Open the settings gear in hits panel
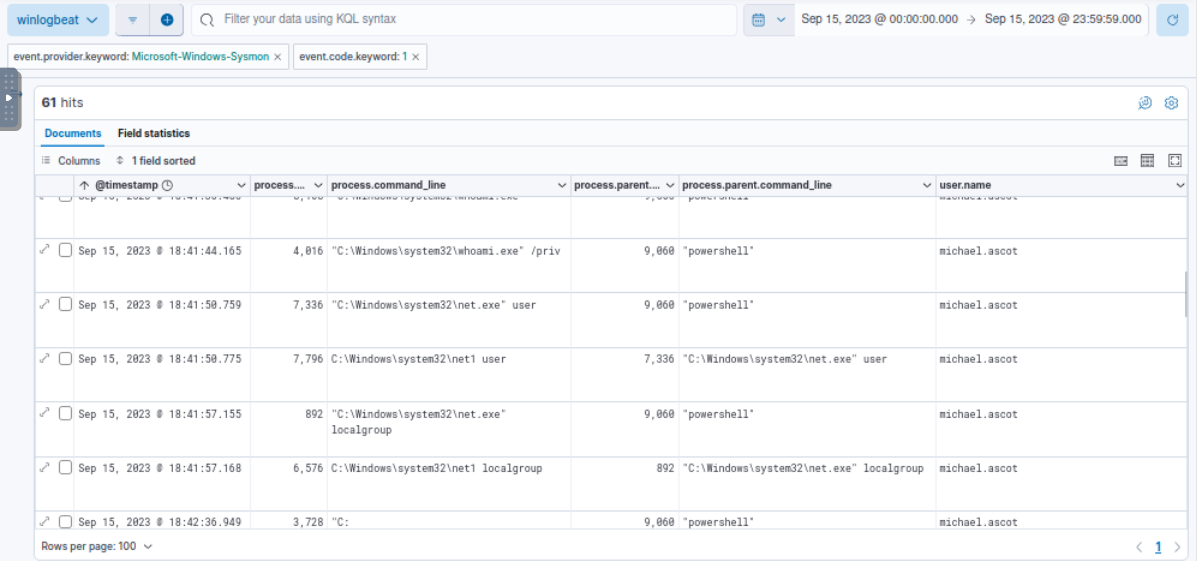Screen dimensions: 1197x561 click(x=1171, y=103)
